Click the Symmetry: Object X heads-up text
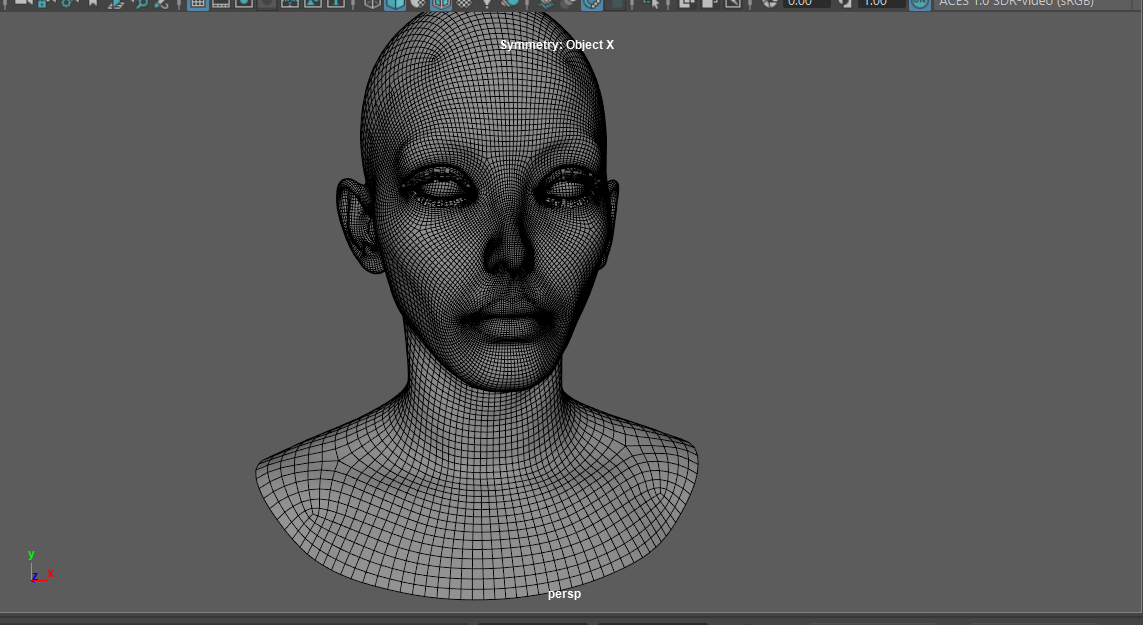 [557, 44]
